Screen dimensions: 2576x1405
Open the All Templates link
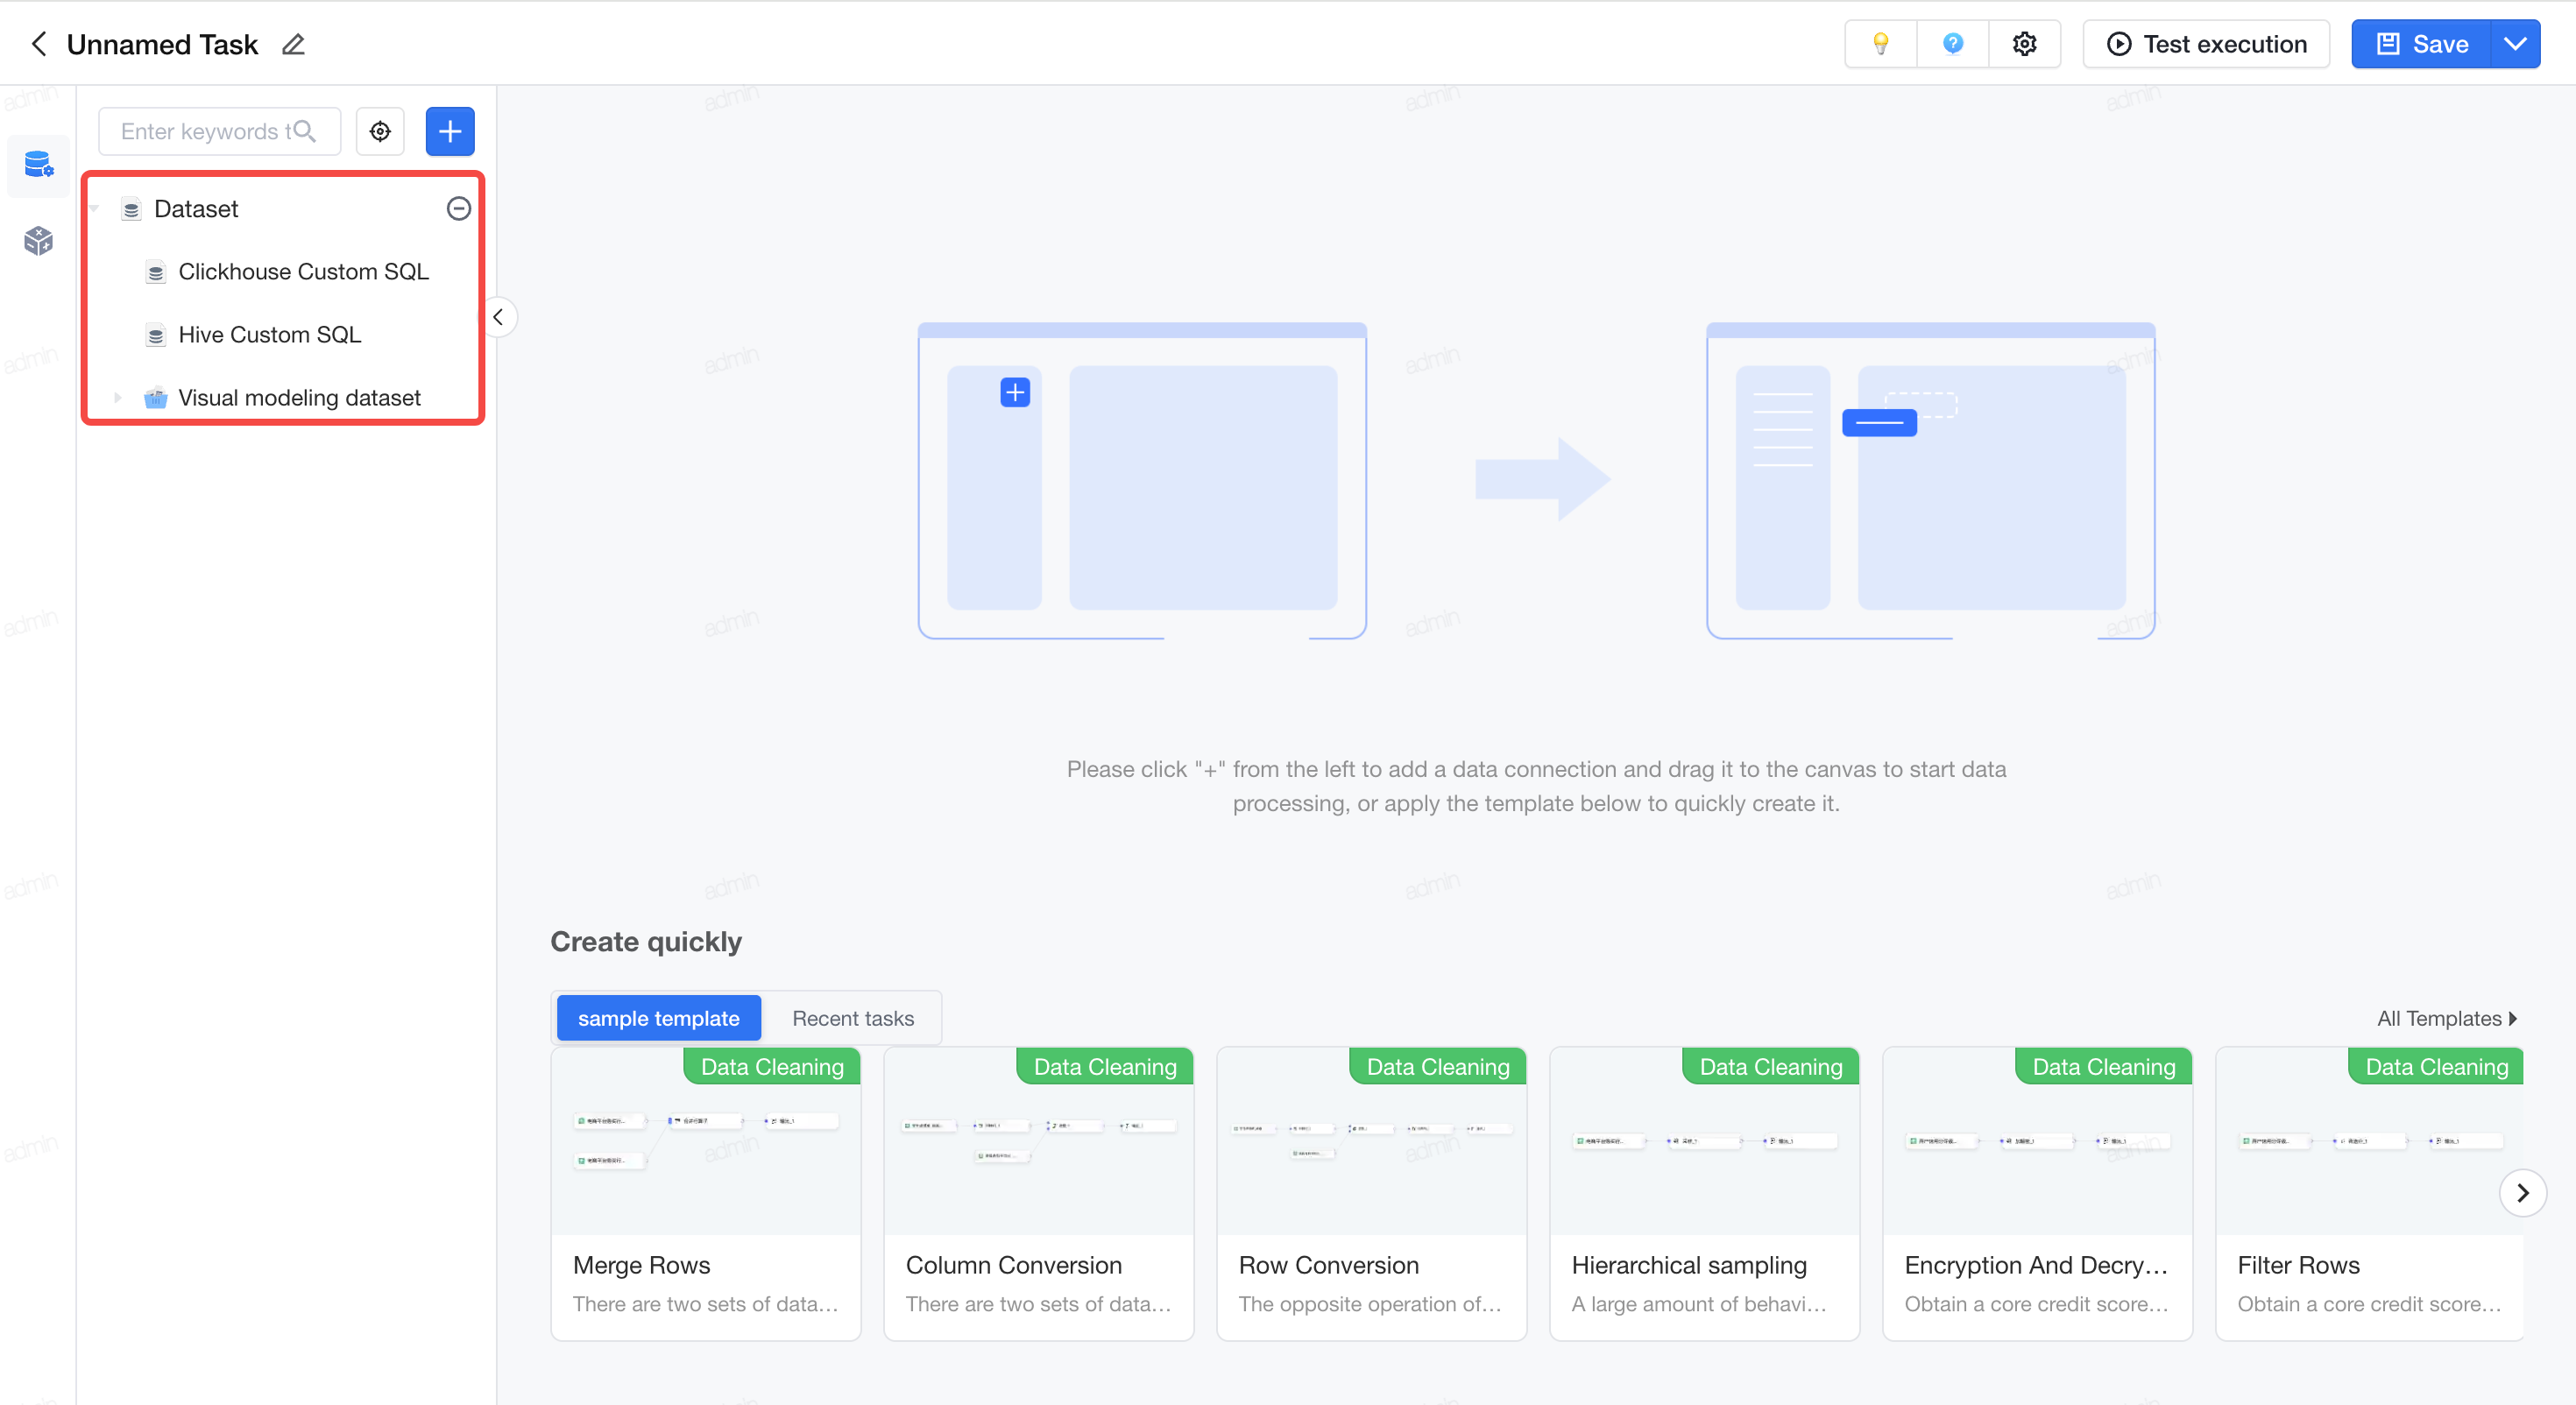click(x=2447, y=1018)
